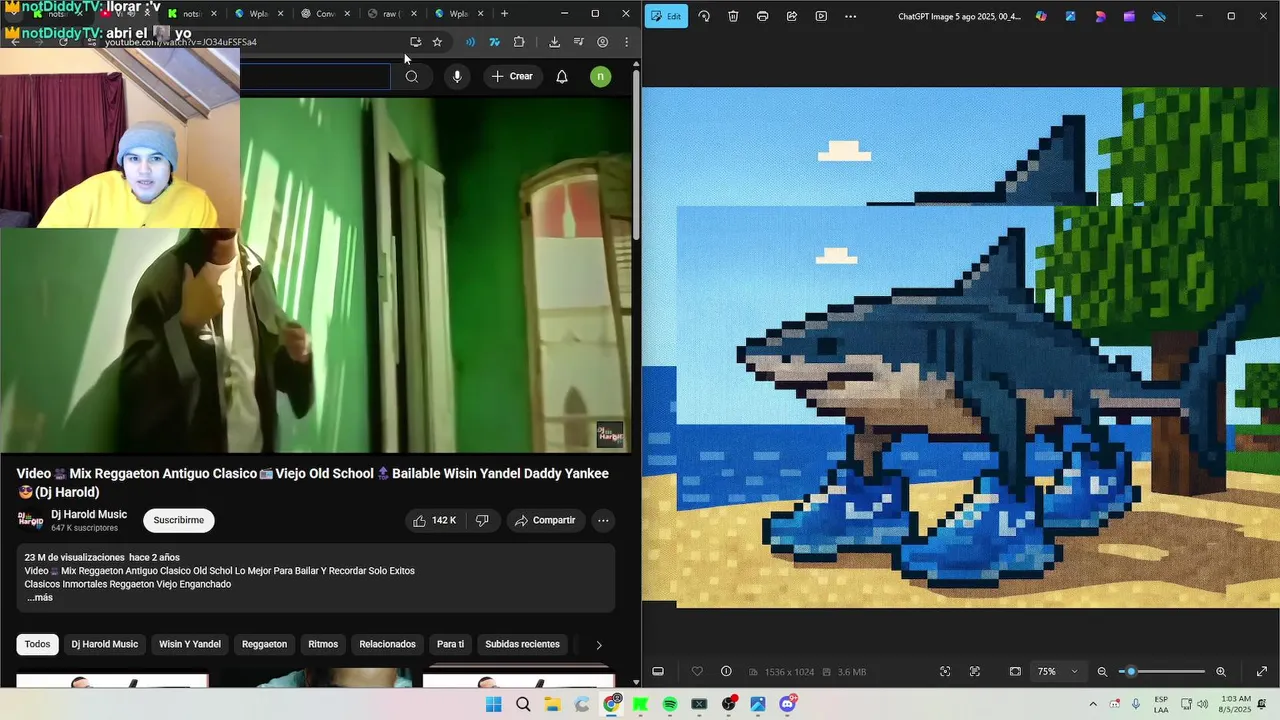This screenshot has height=720, width=1280.
Task: Bookmark page with the star icon
Action: (x=437, y=42)
